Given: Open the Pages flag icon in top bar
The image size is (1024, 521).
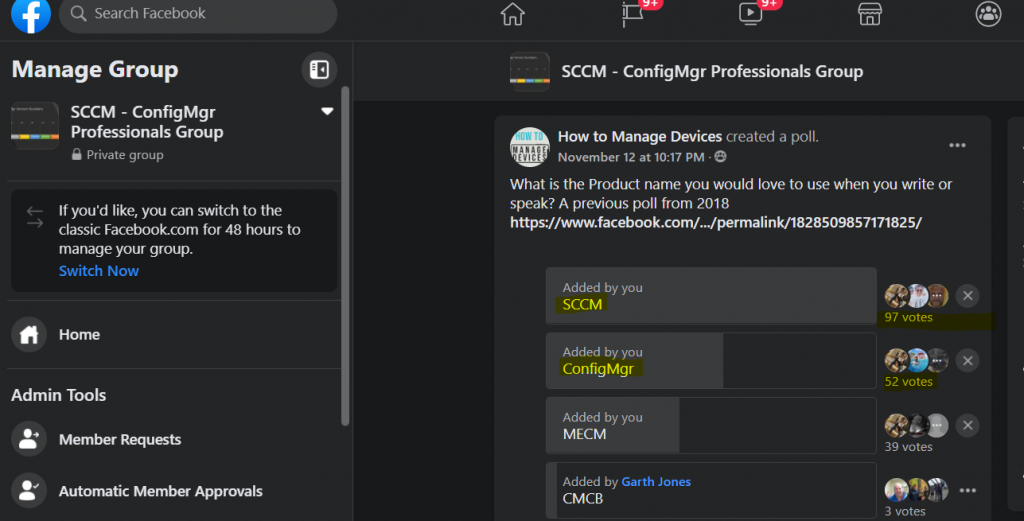Looking at the screenshot, I should 632,14.
